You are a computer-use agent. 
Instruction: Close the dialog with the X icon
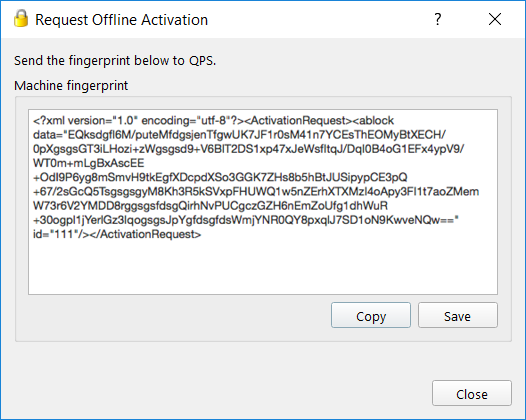tap(495, 19)
